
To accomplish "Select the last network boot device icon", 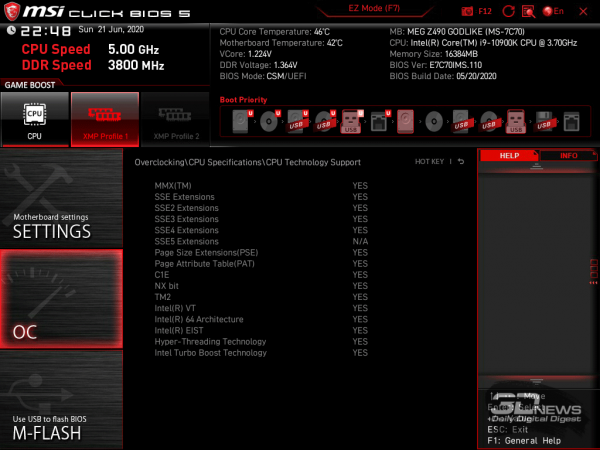I will (570, 121).
